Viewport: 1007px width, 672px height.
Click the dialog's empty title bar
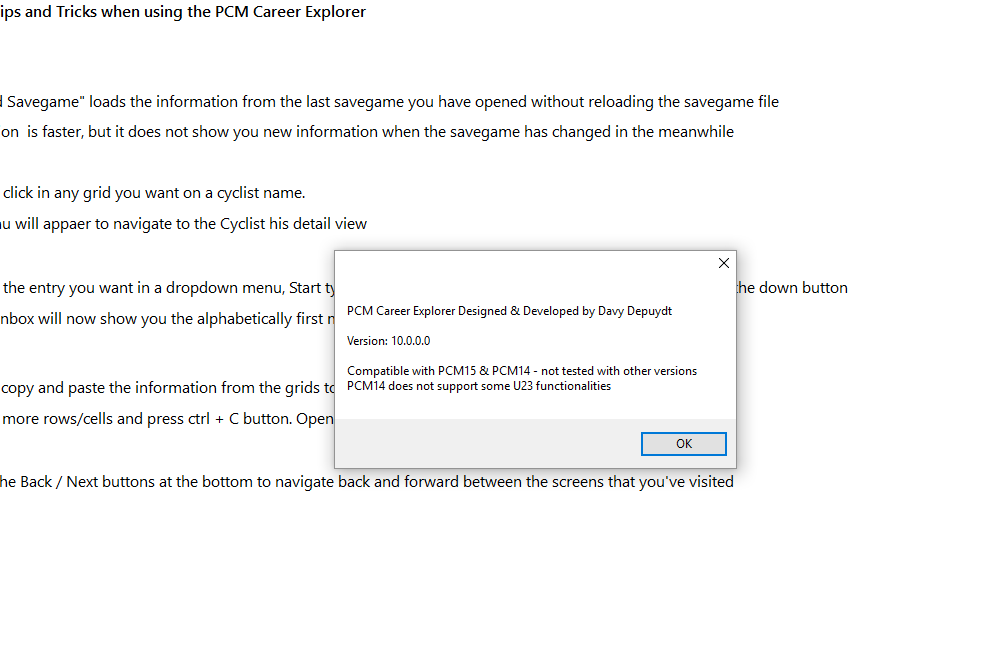pos(520,264)
